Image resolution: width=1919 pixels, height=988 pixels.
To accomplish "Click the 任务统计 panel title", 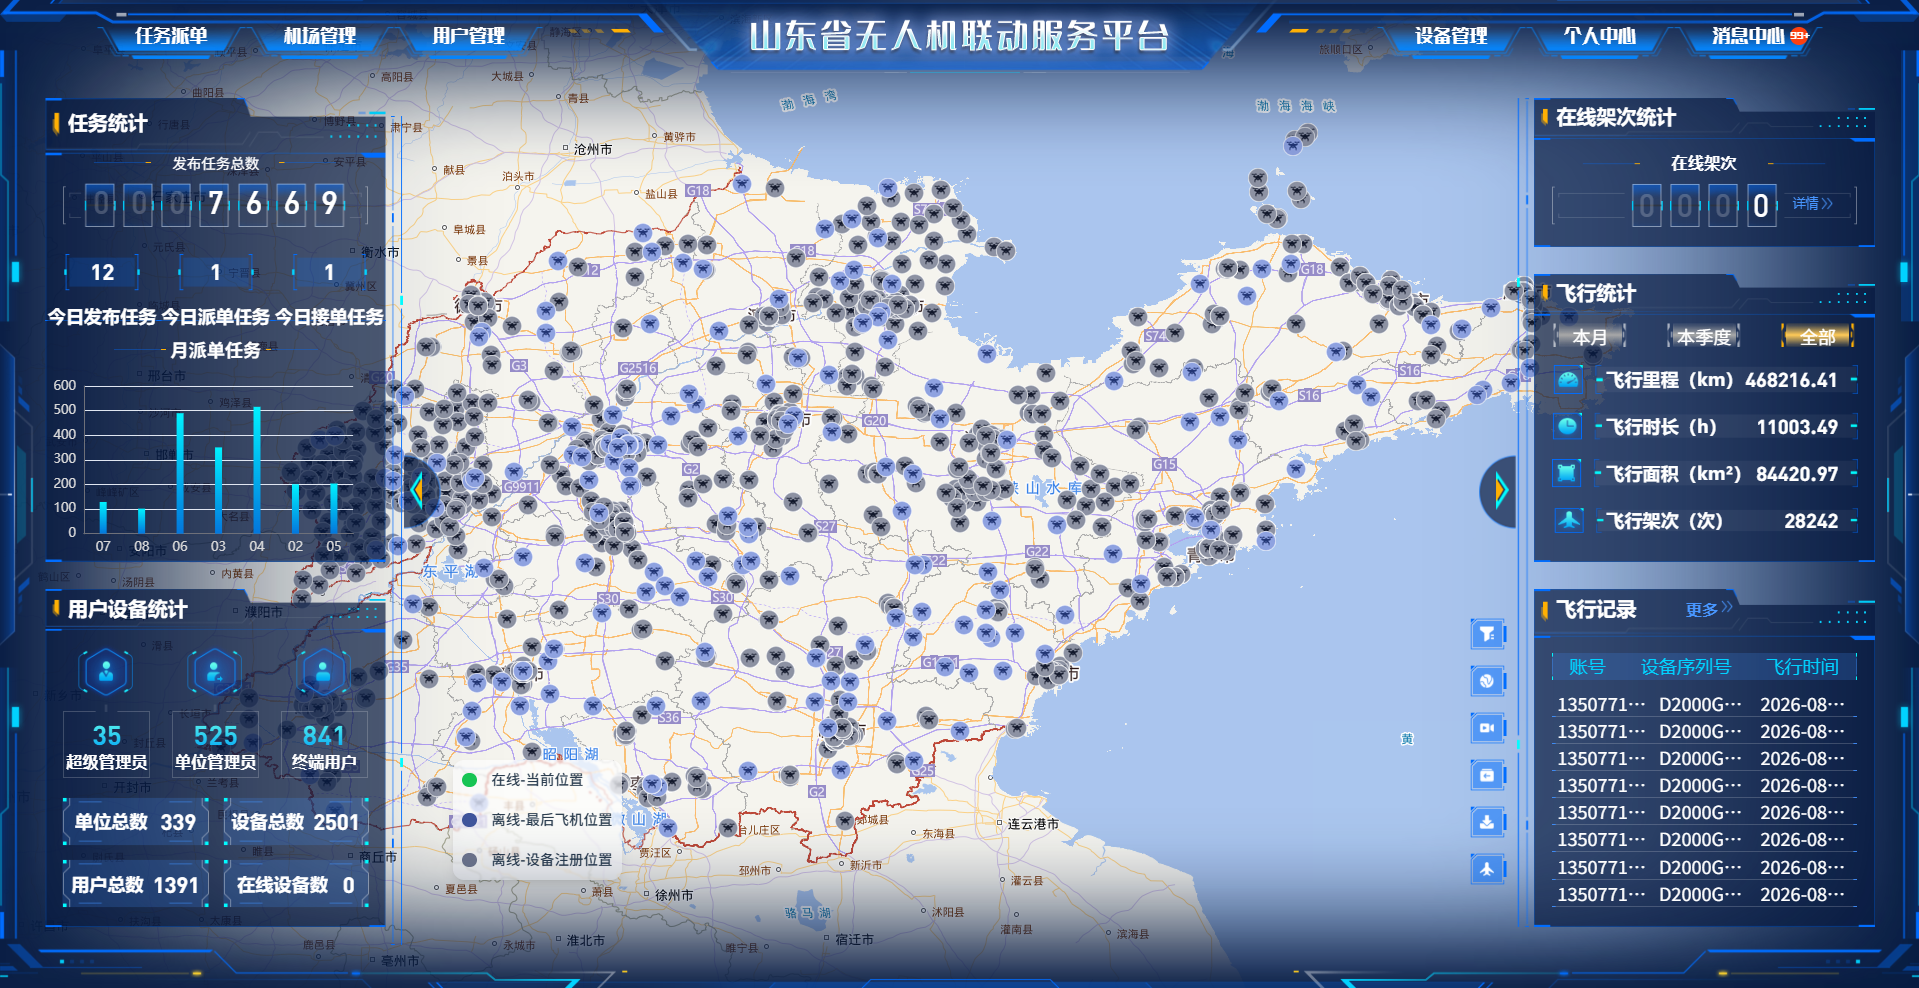I will [x=107, y=123].
